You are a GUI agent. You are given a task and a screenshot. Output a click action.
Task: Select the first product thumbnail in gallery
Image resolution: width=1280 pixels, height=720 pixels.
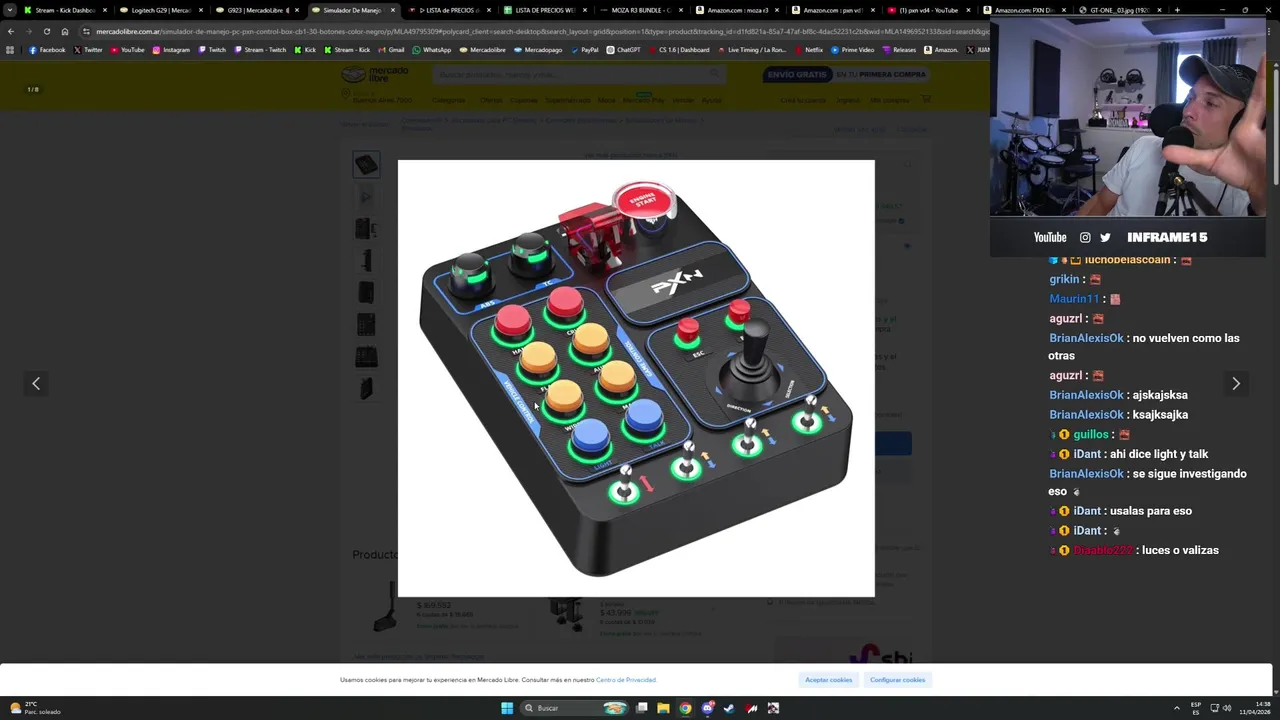pyautogui.click(x=366, y=164)
